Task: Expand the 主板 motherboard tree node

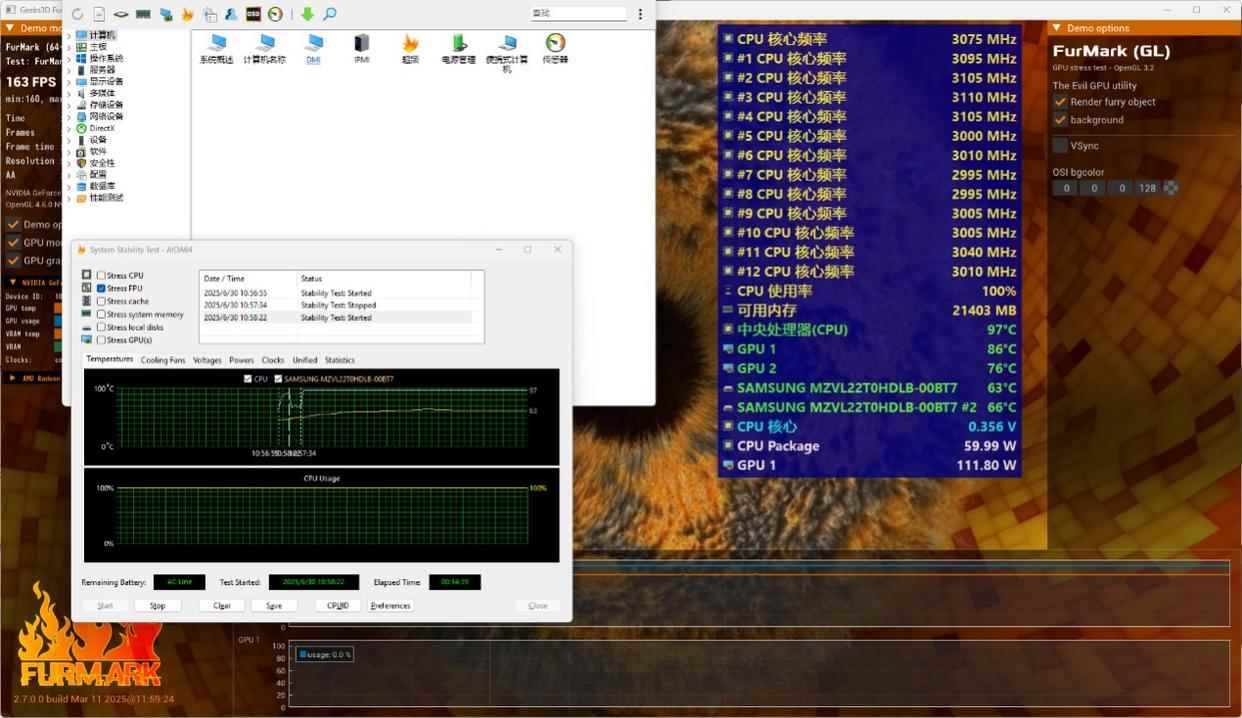Action: [x=69, y=46]
